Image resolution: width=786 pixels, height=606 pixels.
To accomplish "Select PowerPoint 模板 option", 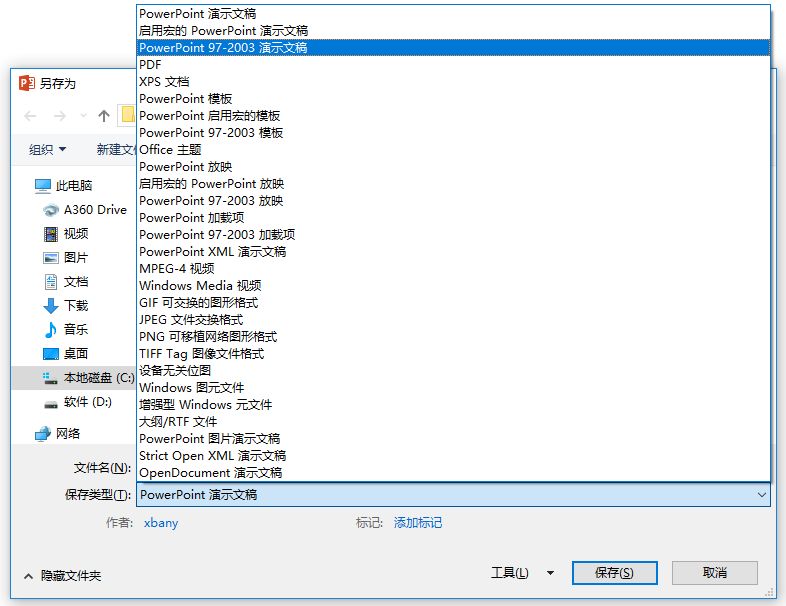I will coord(453,99).
